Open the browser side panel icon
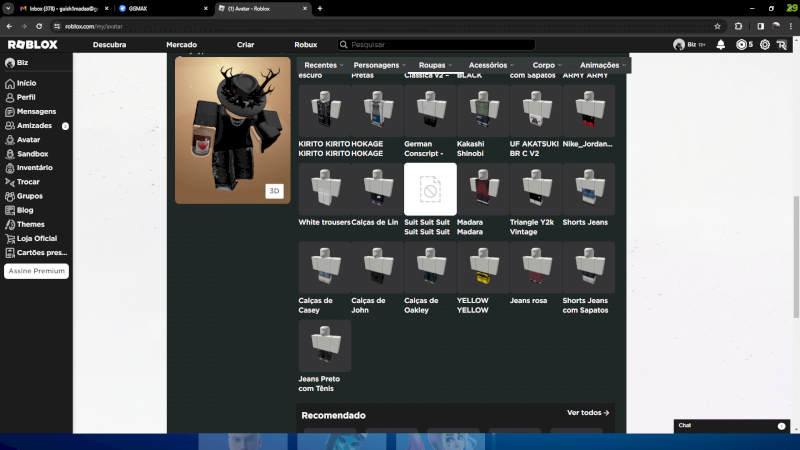This screenshot has width=800, height=450. pos(760,27)
